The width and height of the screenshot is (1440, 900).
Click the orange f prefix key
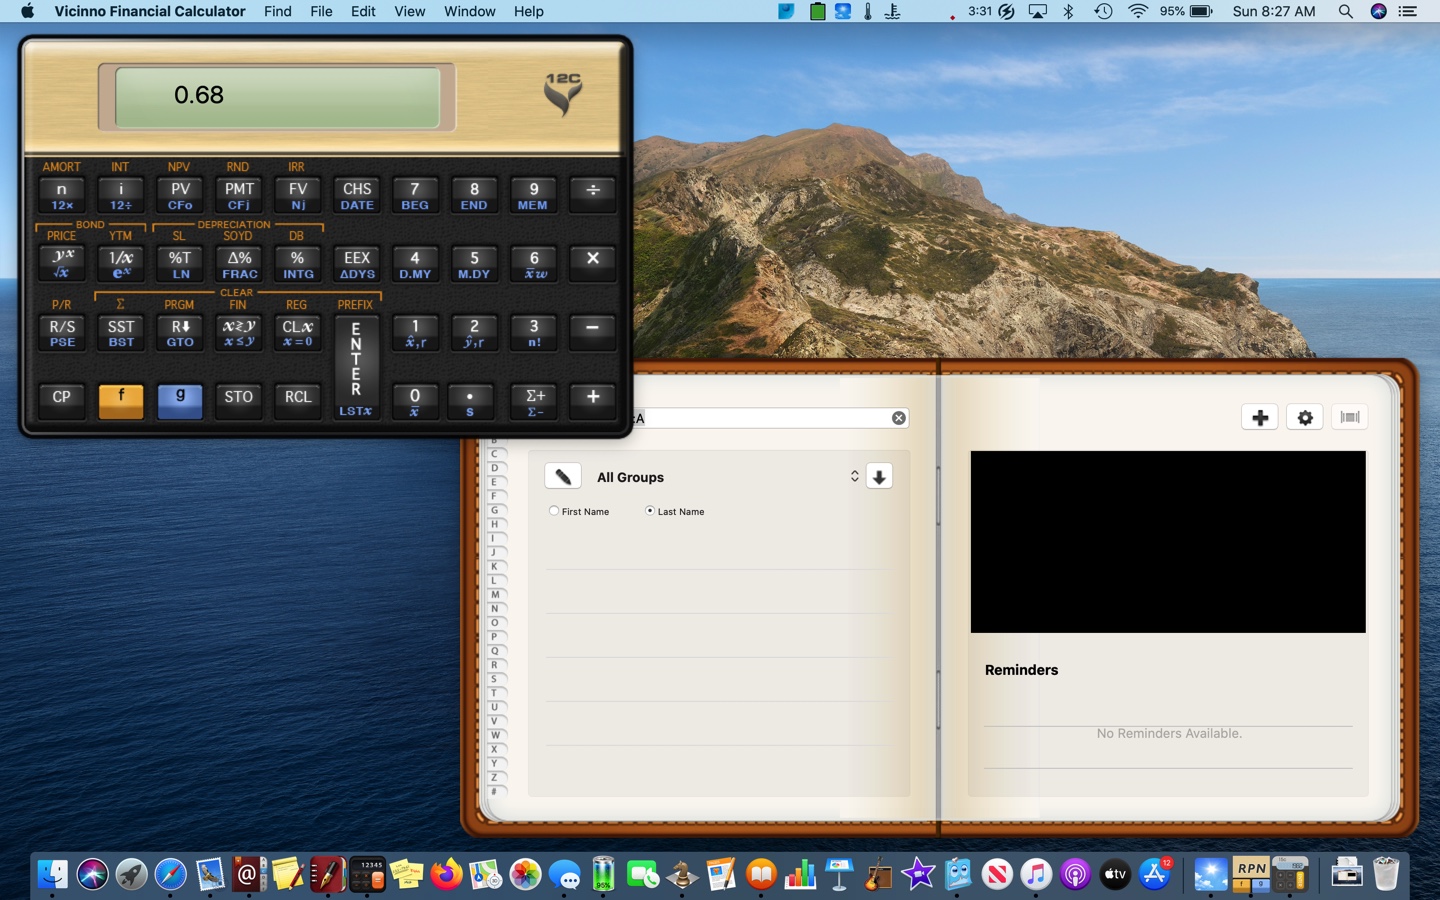click(121, 401)
